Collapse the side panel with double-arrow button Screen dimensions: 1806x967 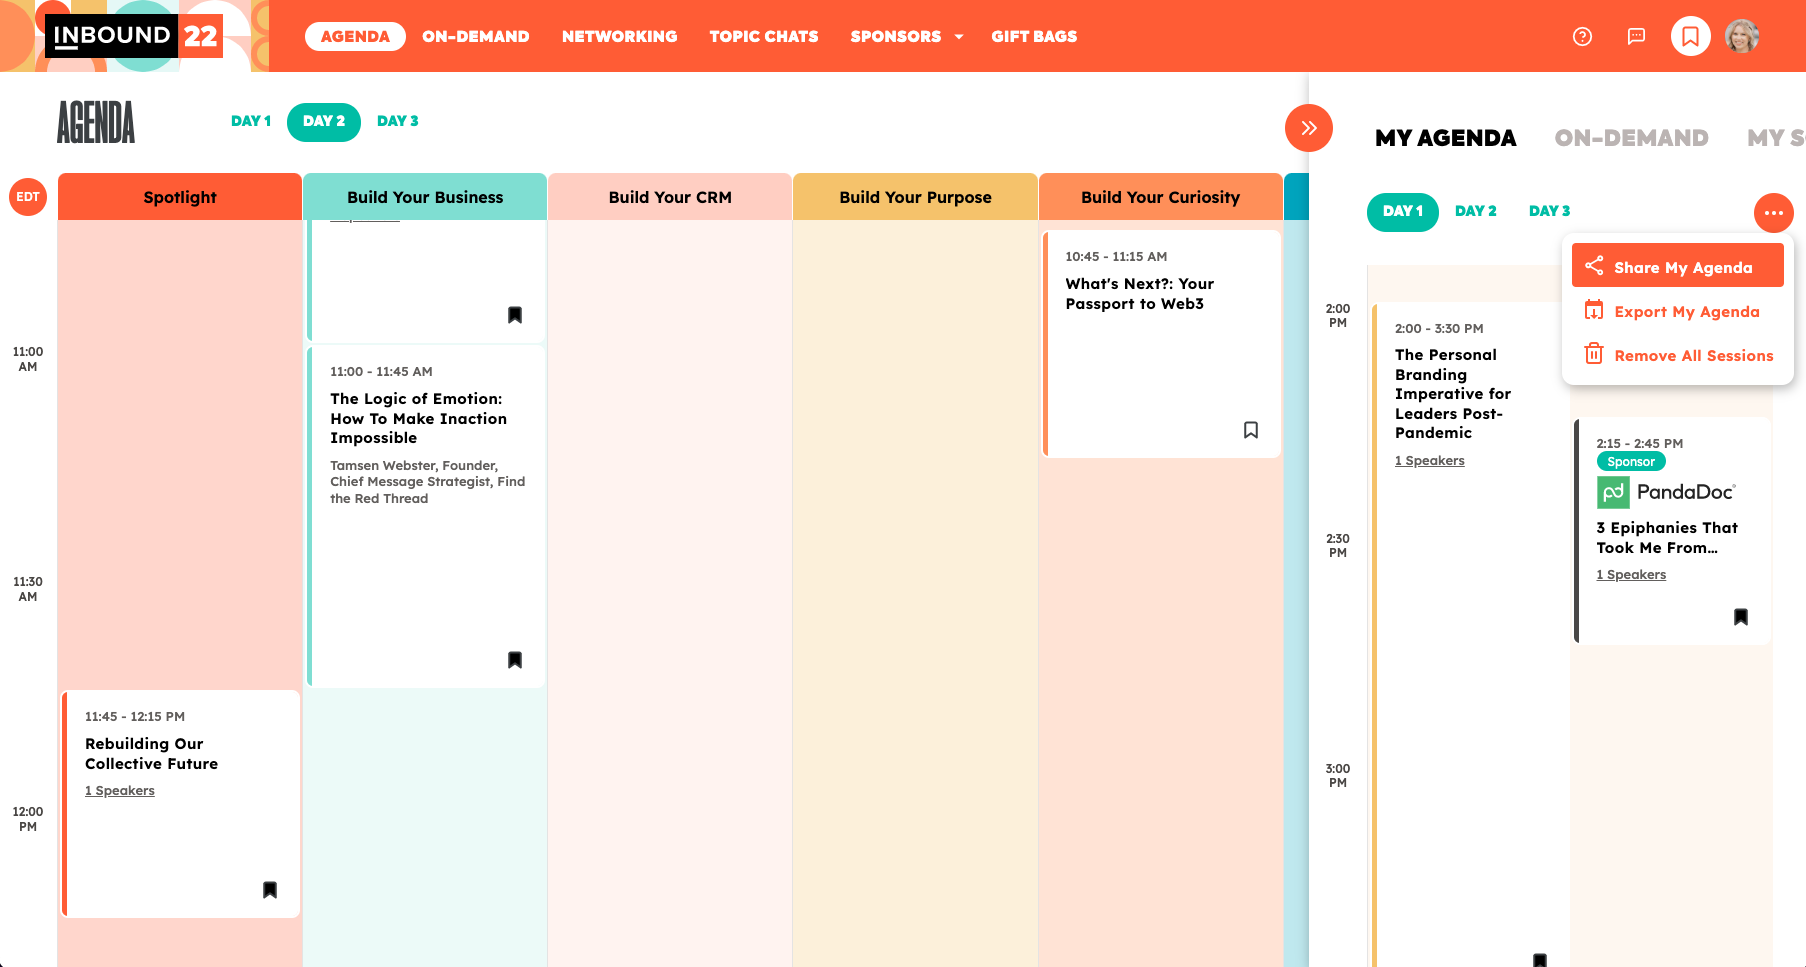point(1308,128)
